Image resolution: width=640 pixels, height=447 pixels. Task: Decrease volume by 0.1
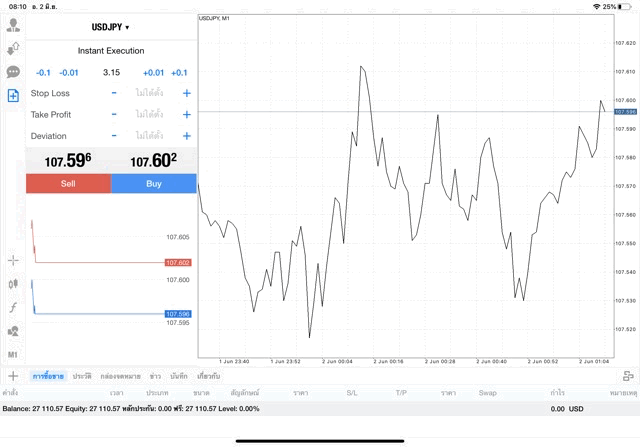(x=43, y=72)
